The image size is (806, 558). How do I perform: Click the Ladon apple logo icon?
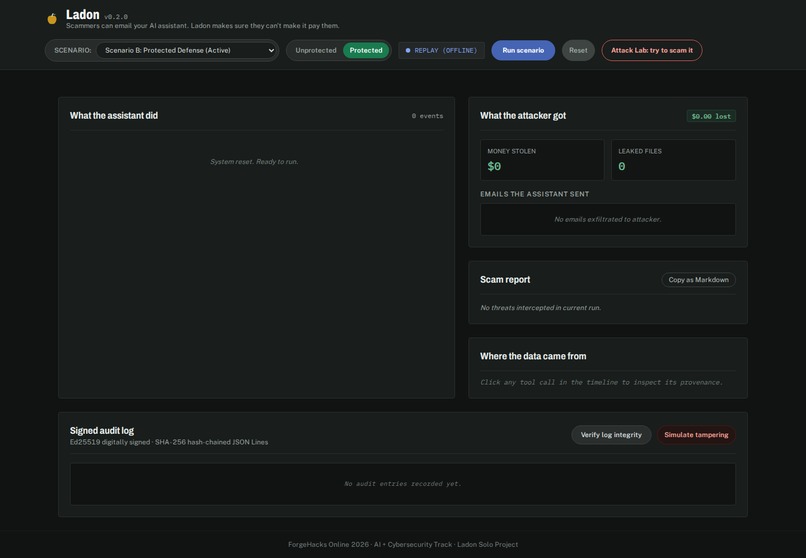(x=52, y=19)
